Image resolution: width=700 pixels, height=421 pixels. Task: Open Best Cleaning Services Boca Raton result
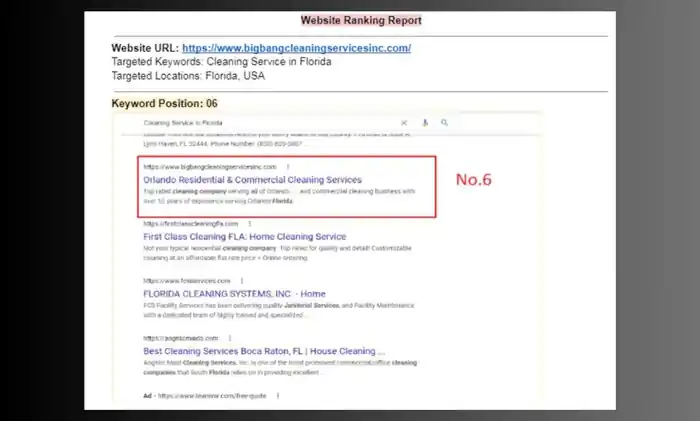[264, 351]
